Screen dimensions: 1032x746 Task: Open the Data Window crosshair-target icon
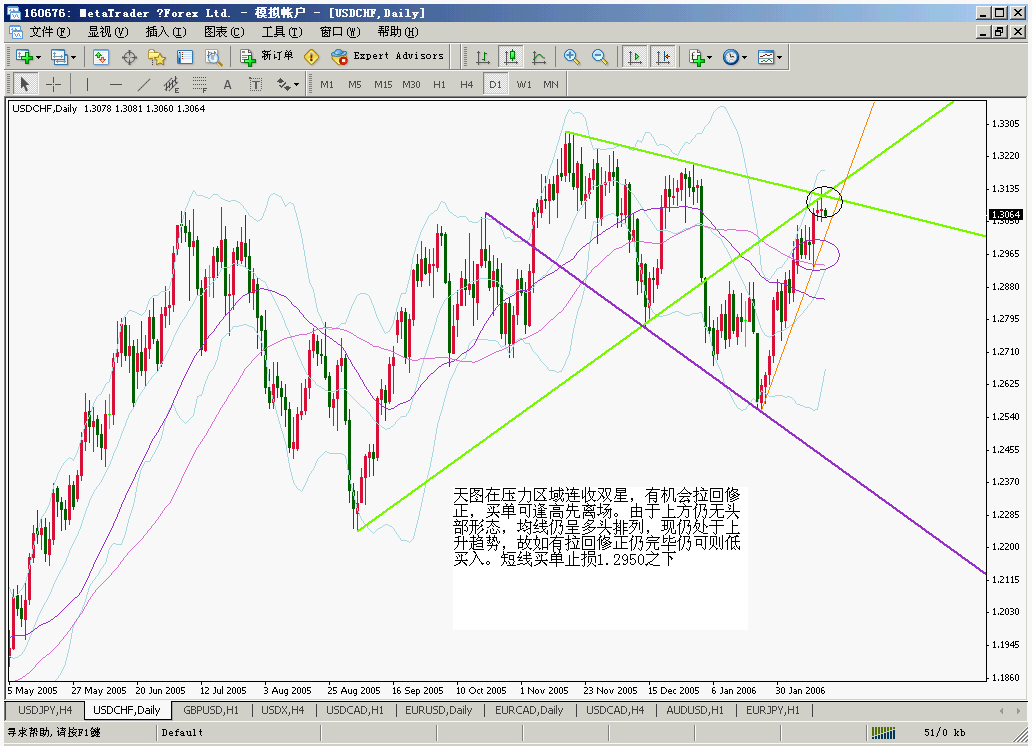[x=129, y=57]
